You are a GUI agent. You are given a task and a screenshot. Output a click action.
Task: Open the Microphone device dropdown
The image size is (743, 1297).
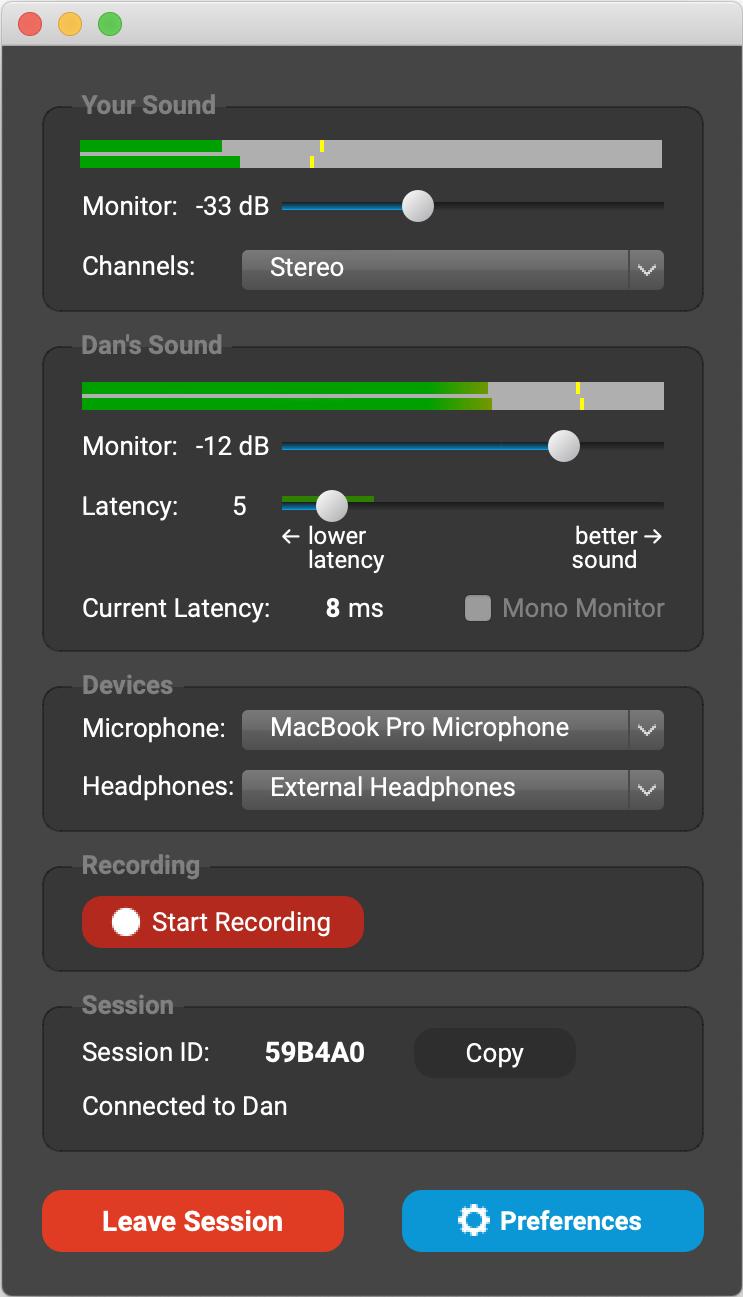(436, 729)
